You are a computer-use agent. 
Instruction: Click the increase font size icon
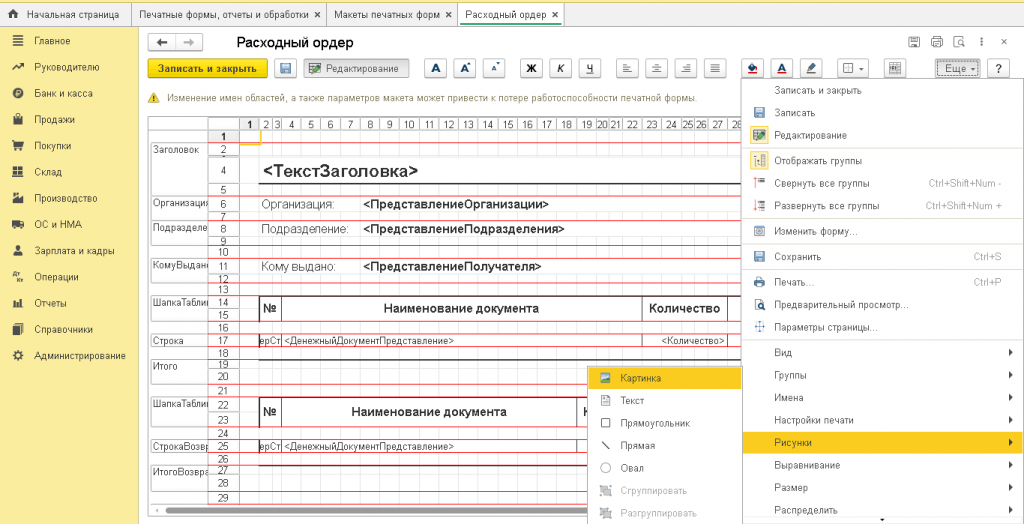click(464, 69)
